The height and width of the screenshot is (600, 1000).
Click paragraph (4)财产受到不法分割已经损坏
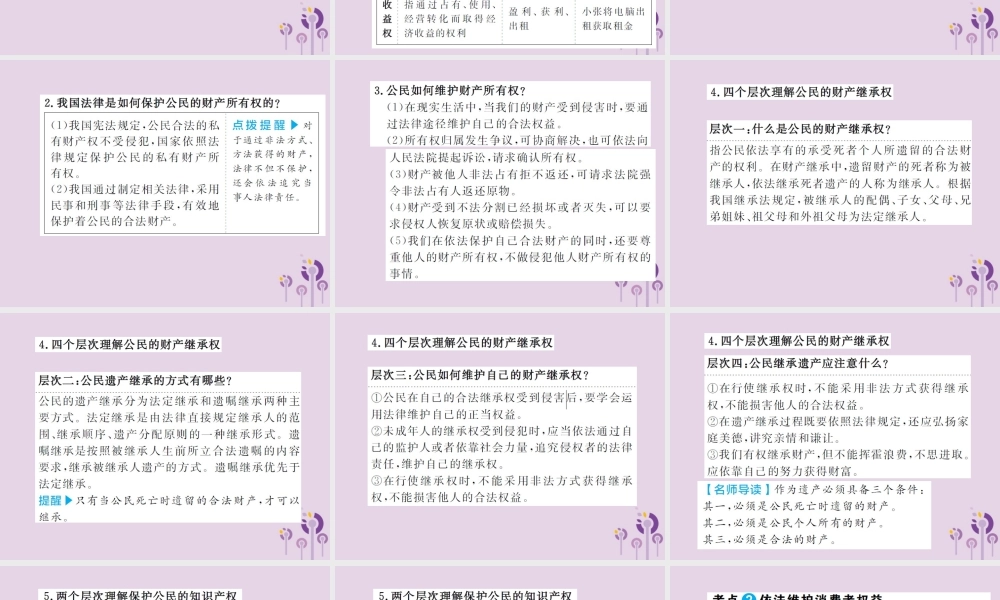click(x=520, y=216)
